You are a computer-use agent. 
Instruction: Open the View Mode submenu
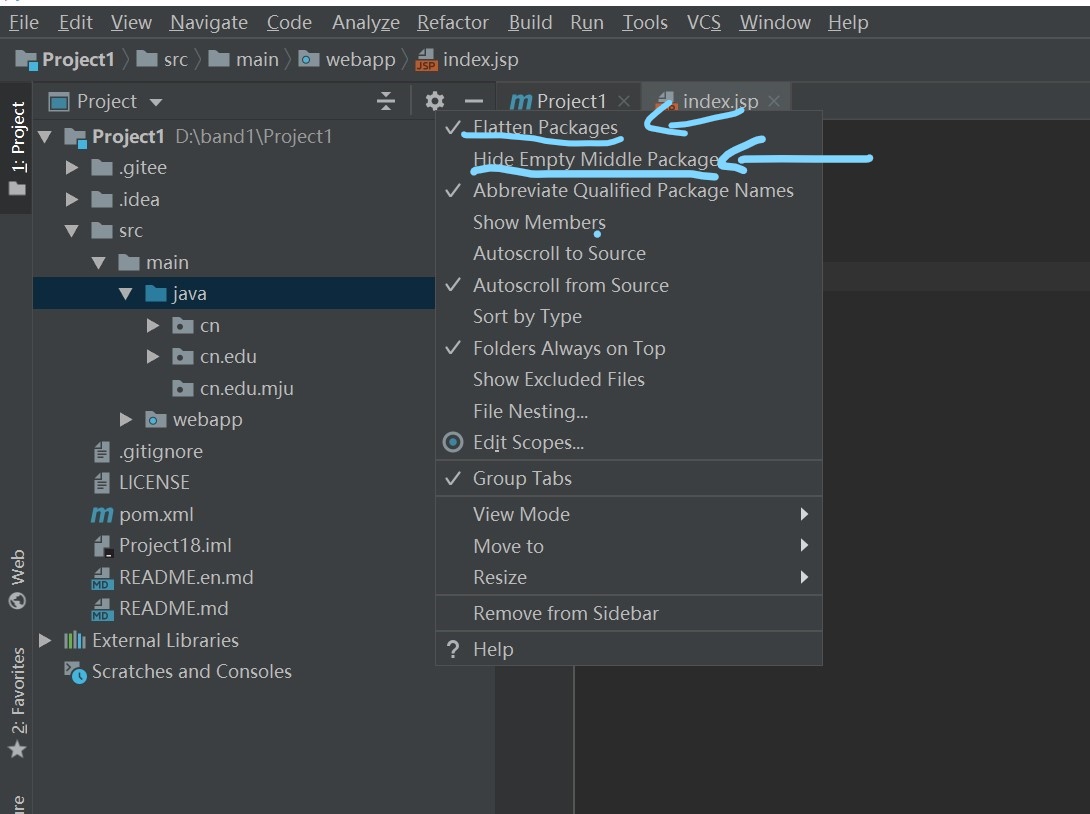click(521, 514)
